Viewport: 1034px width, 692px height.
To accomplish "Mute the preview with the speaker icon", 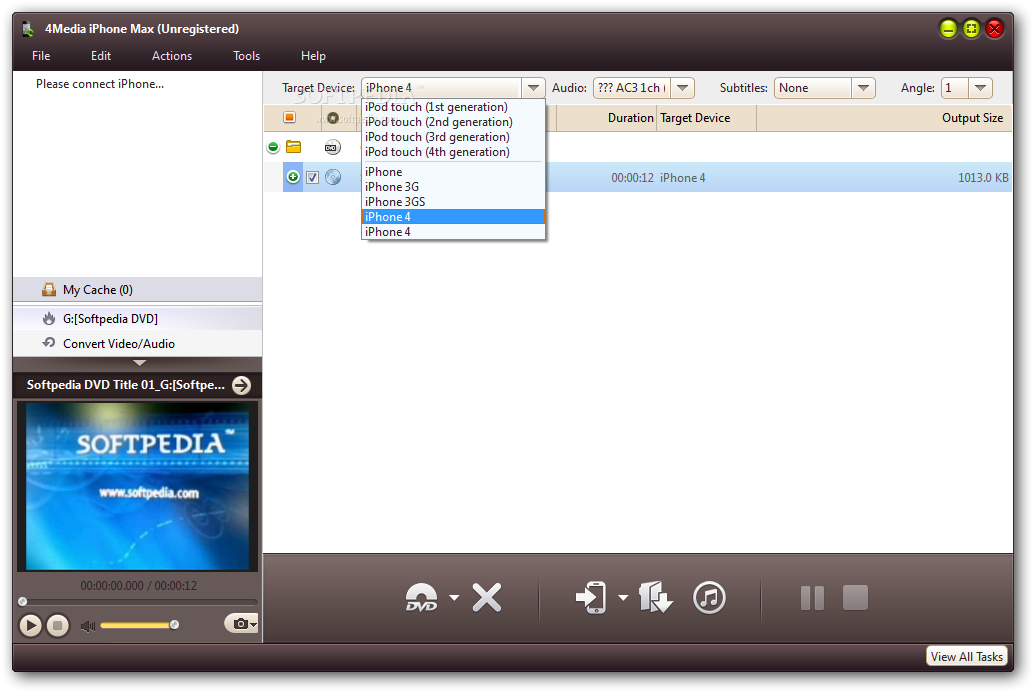I will tap(87, 625).
